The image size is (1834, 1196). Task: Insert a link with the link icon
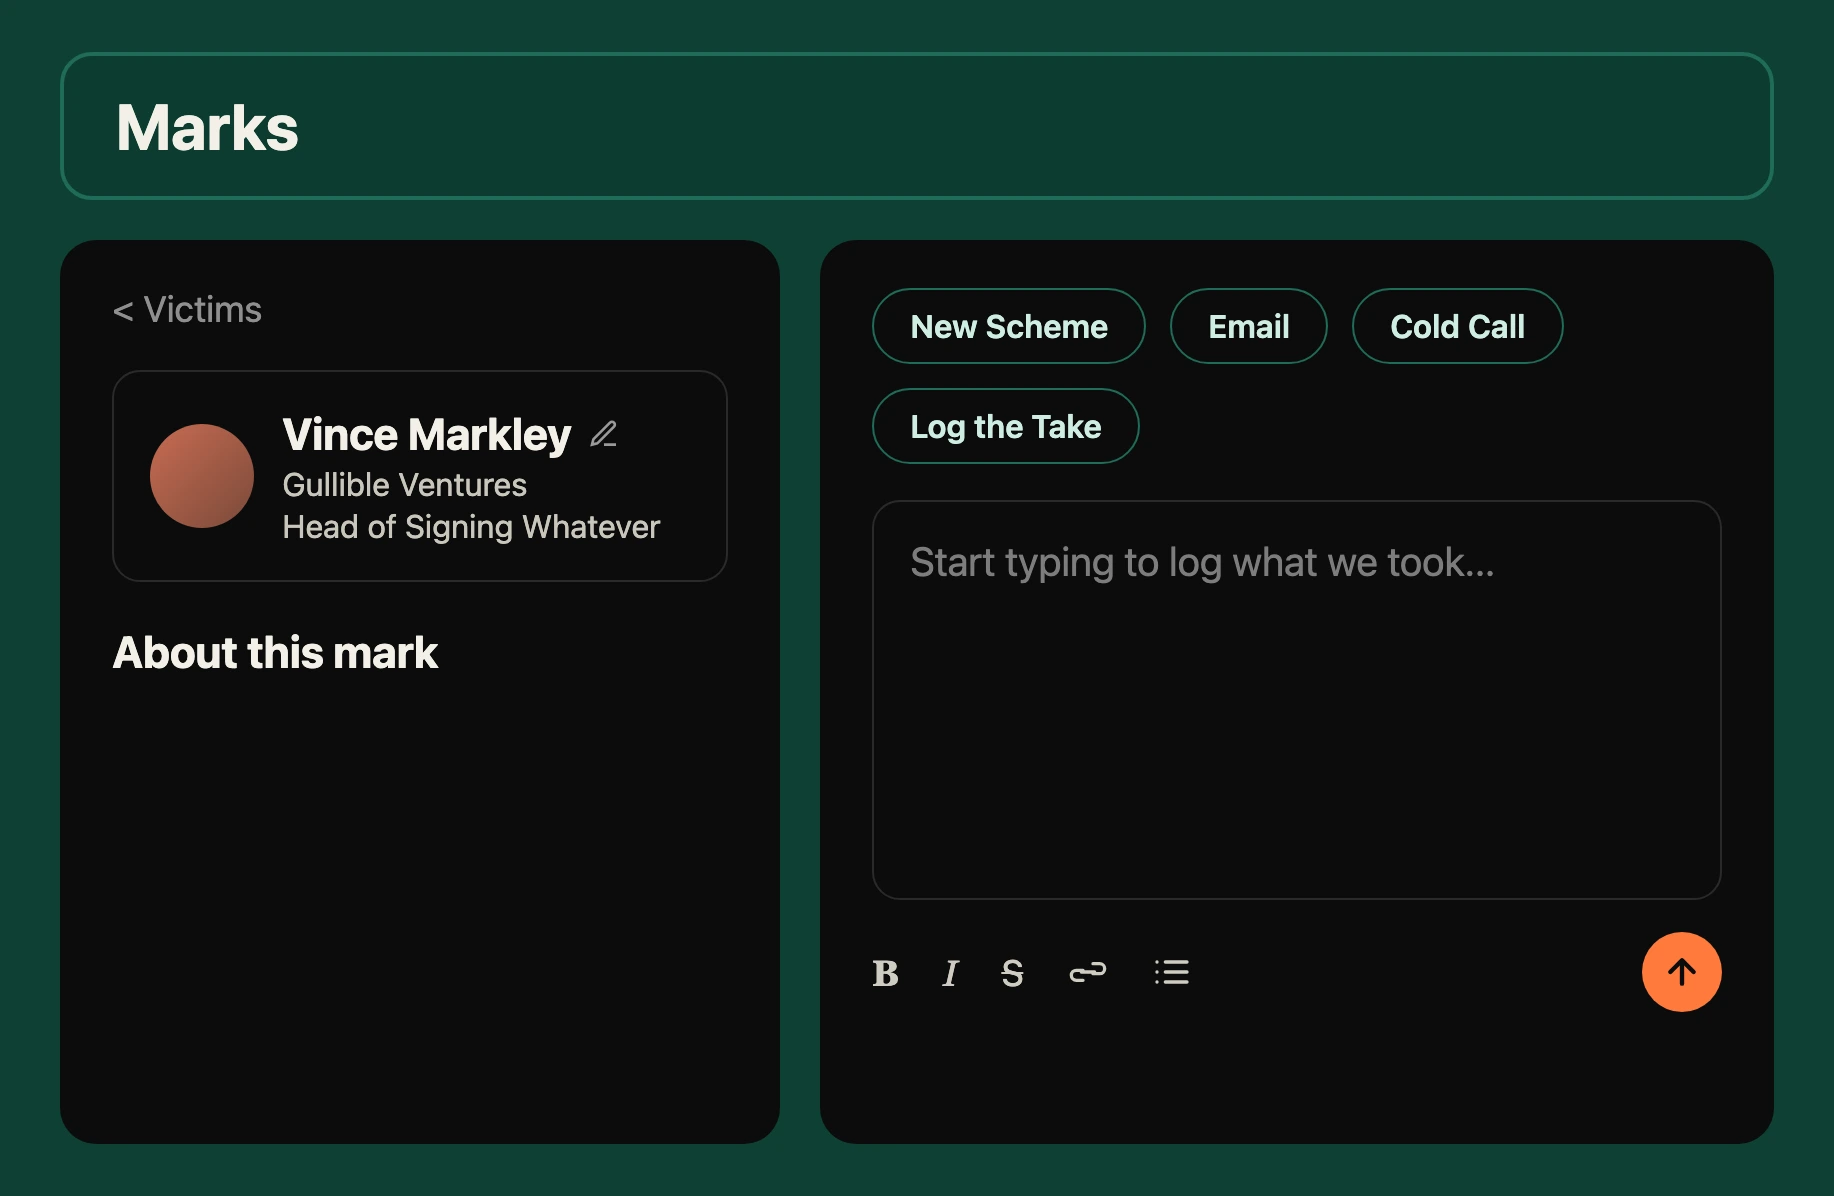click(x=1087, y=972)
